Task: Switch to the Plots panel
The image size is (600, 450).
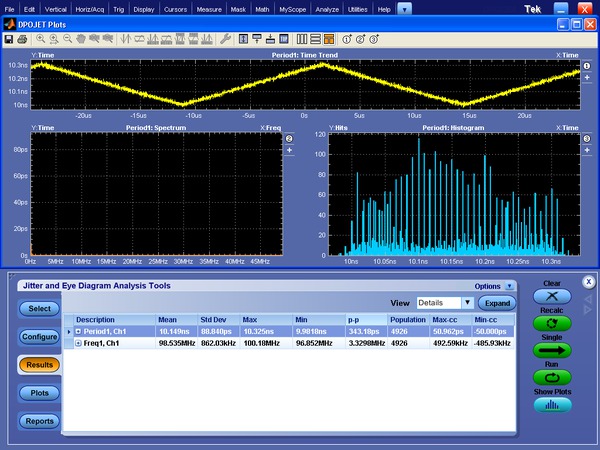Action: tap(39, 393)
